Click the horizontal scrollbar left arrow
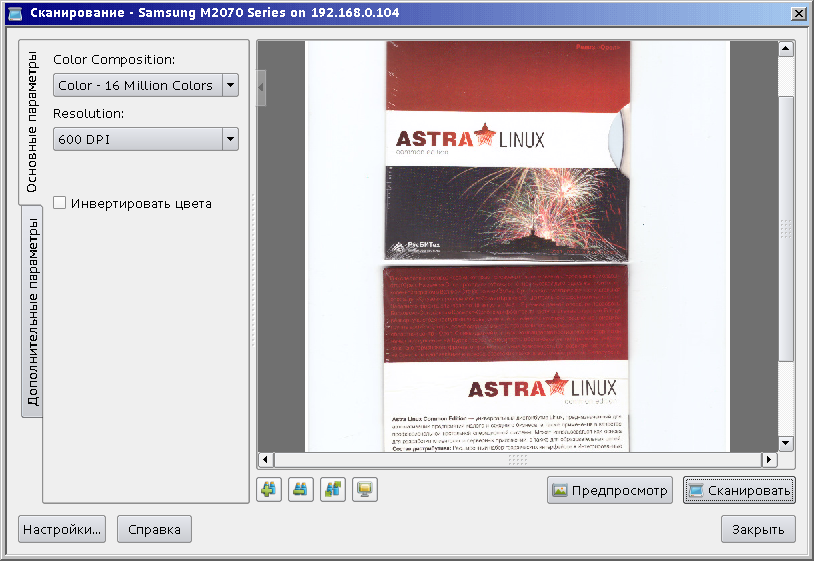This screenshot has width=814, height=561. (265, 459)
